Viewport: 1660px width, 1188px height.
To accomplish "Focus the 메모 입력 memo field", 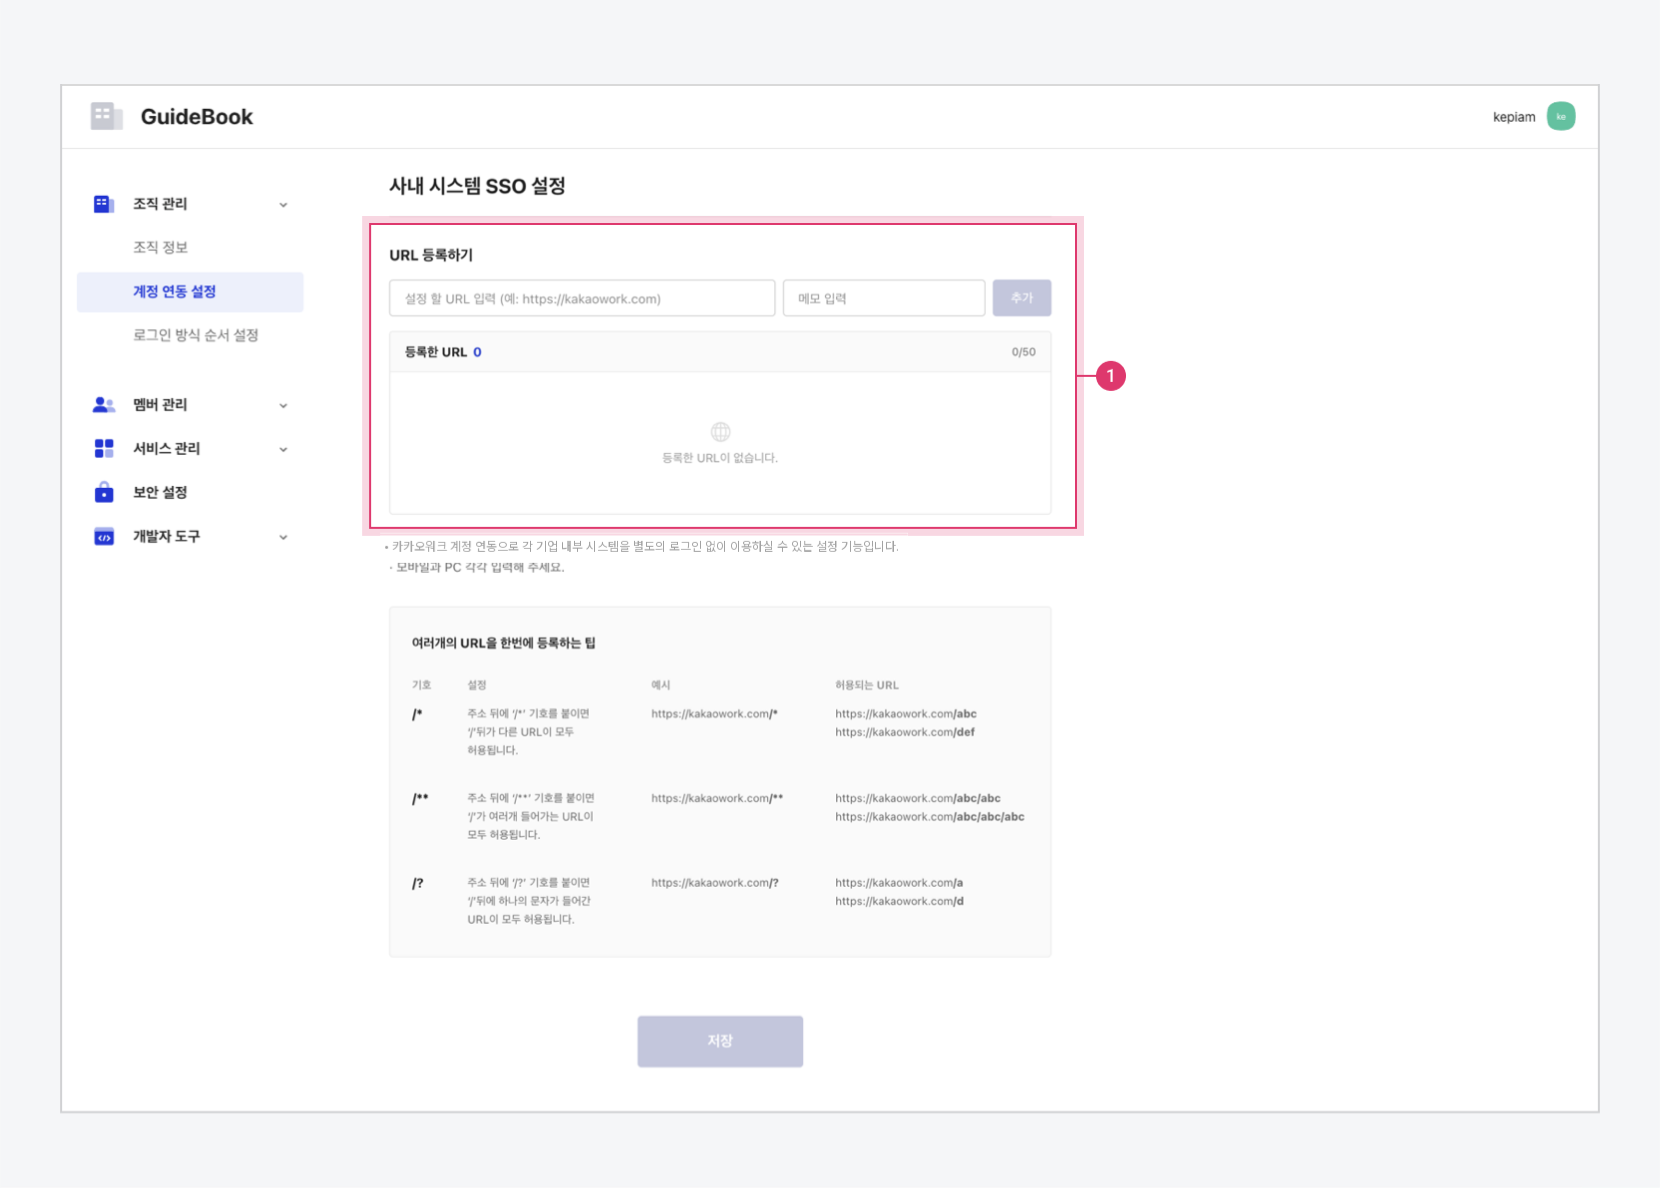I will pyautogui.click(x=884, y=298).
